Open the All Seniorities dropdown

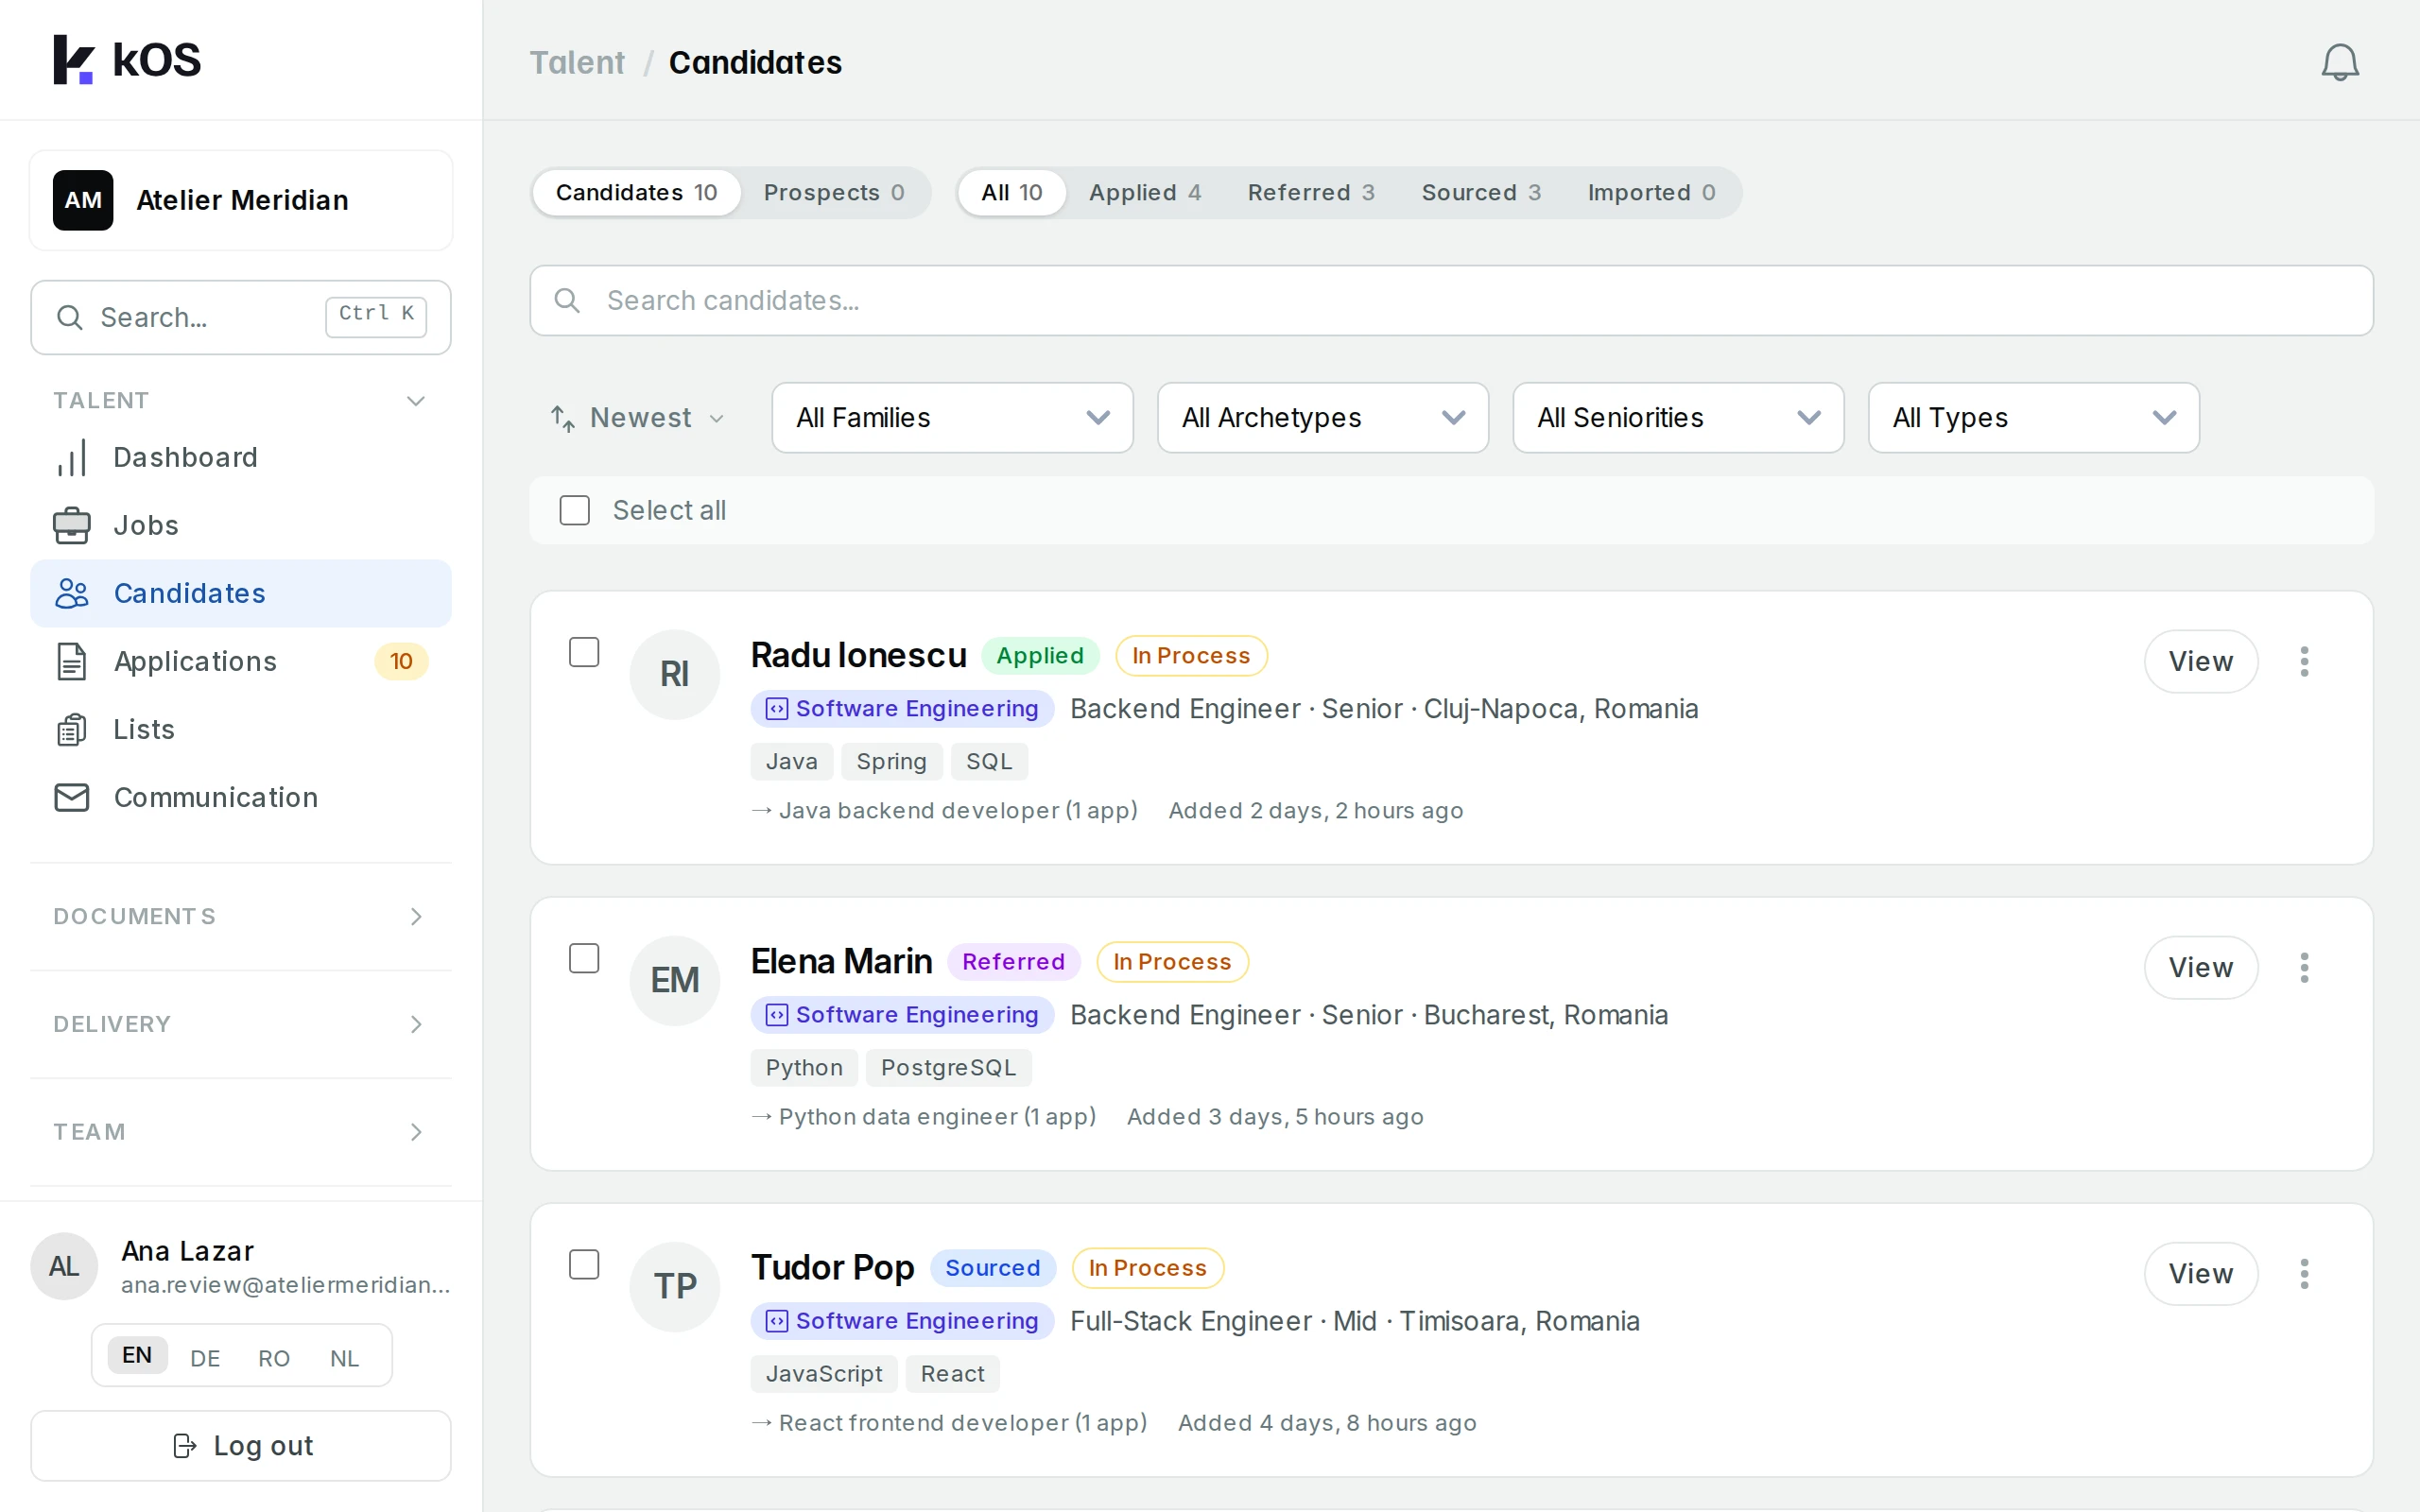tap(1678, 417)
